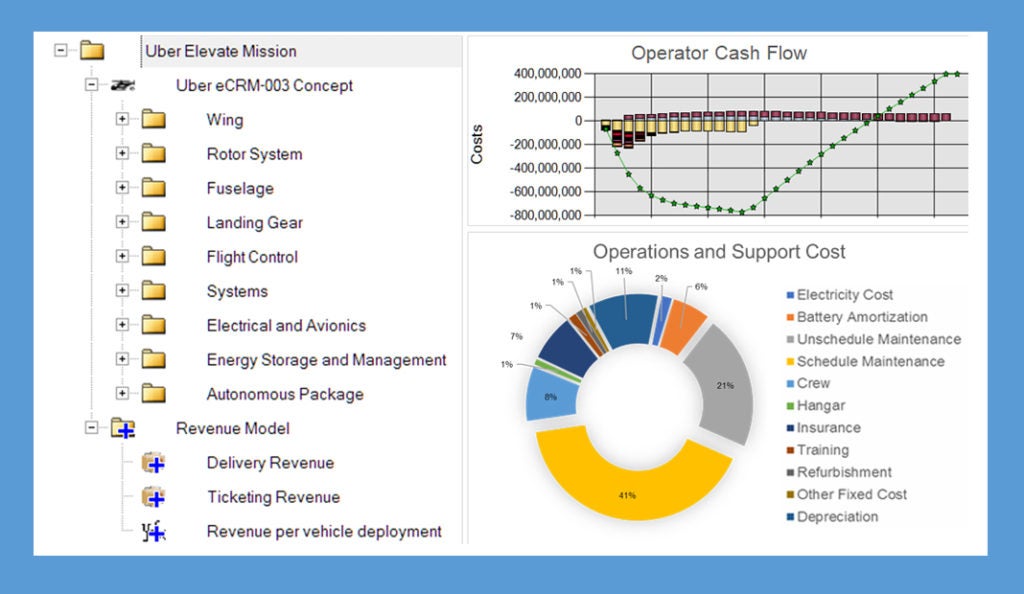Collapse the Uber Elevate Mission root node
Viewport: 1024px width, 594px height.
(61, 50)
